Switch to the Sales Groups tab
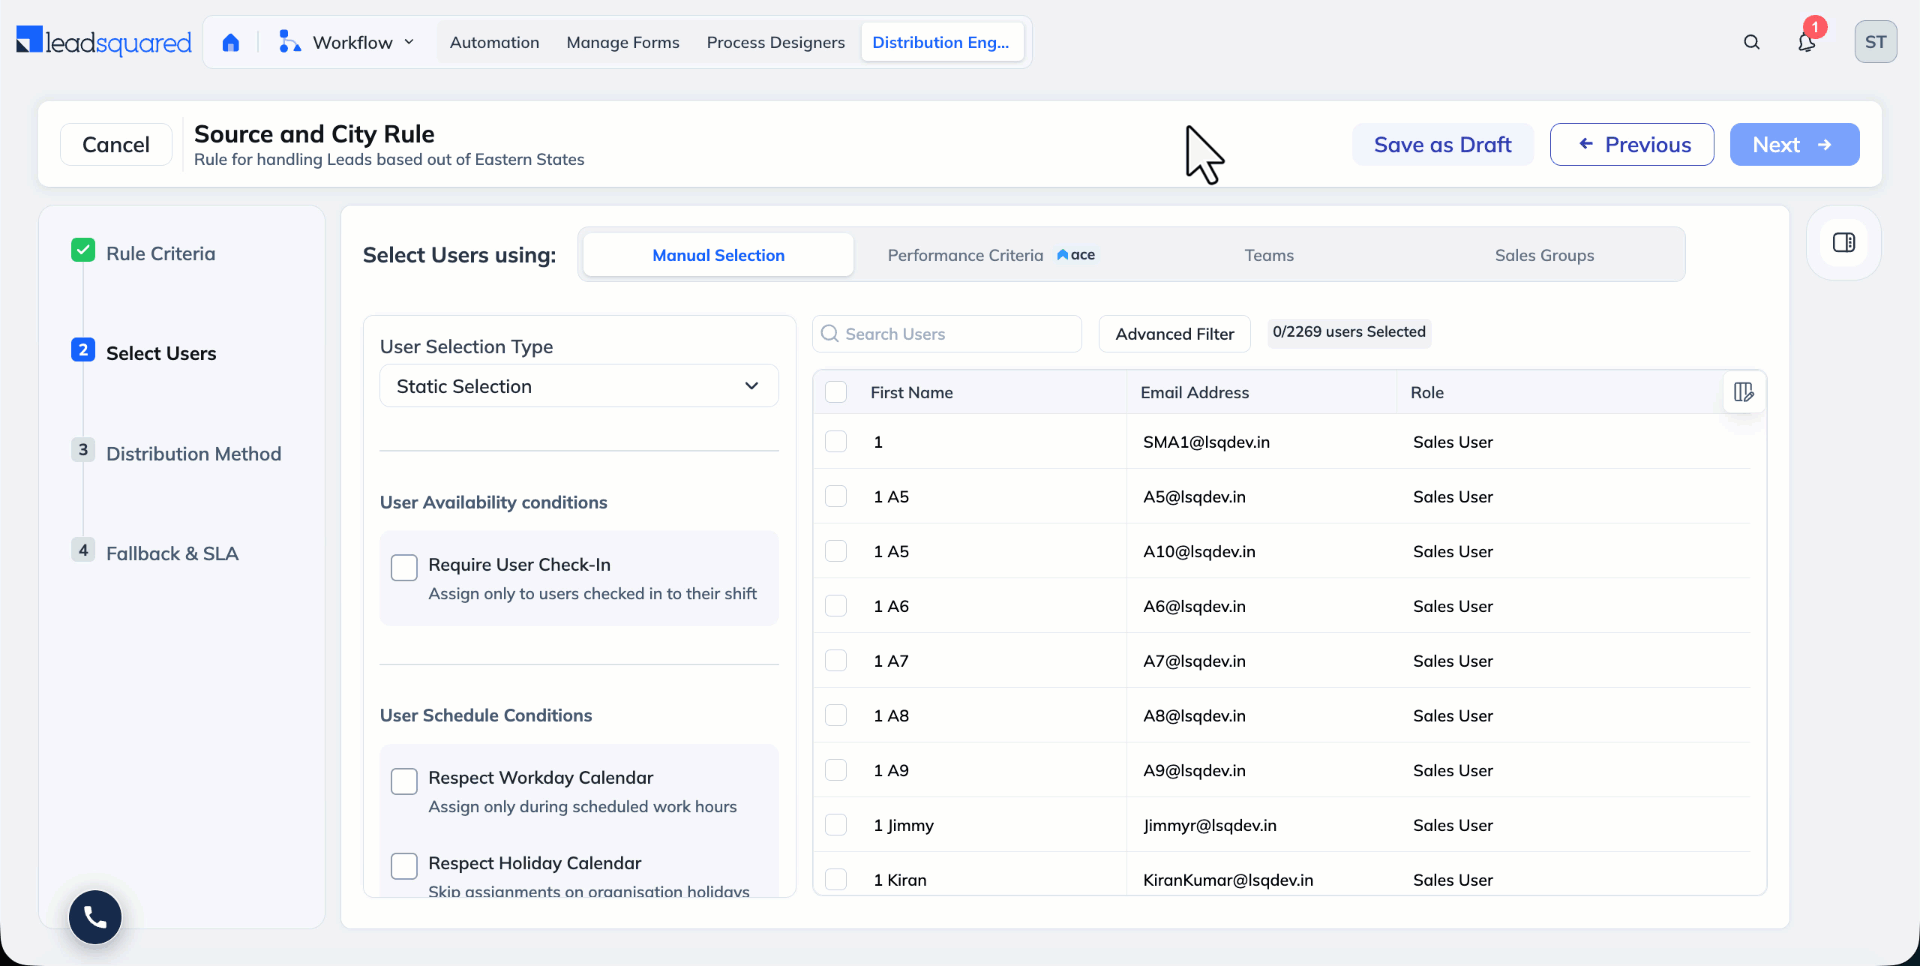The image size is (1920, 966). (1544, 255)
